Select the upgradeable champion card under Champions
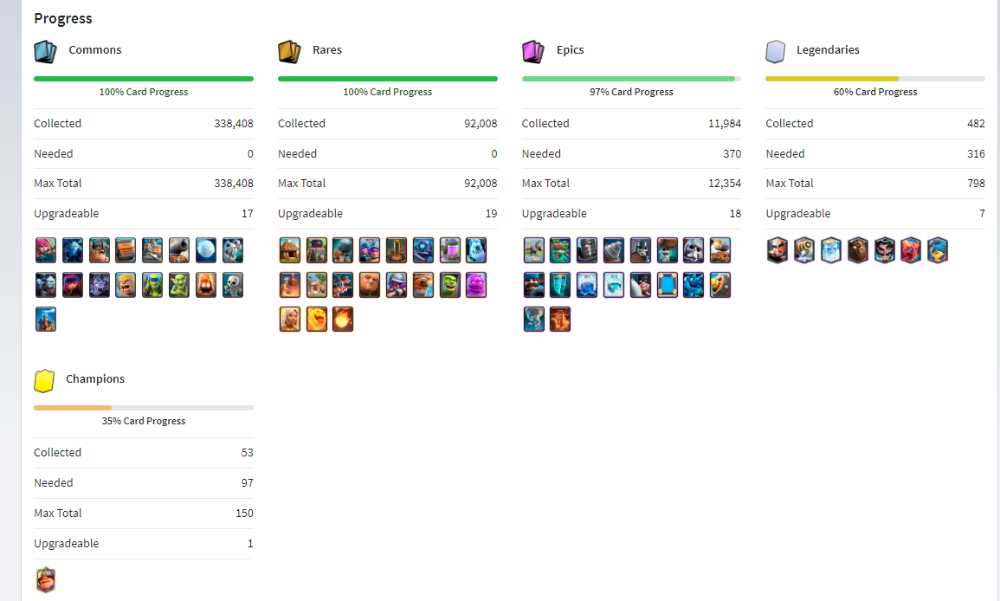 point(45,580)
